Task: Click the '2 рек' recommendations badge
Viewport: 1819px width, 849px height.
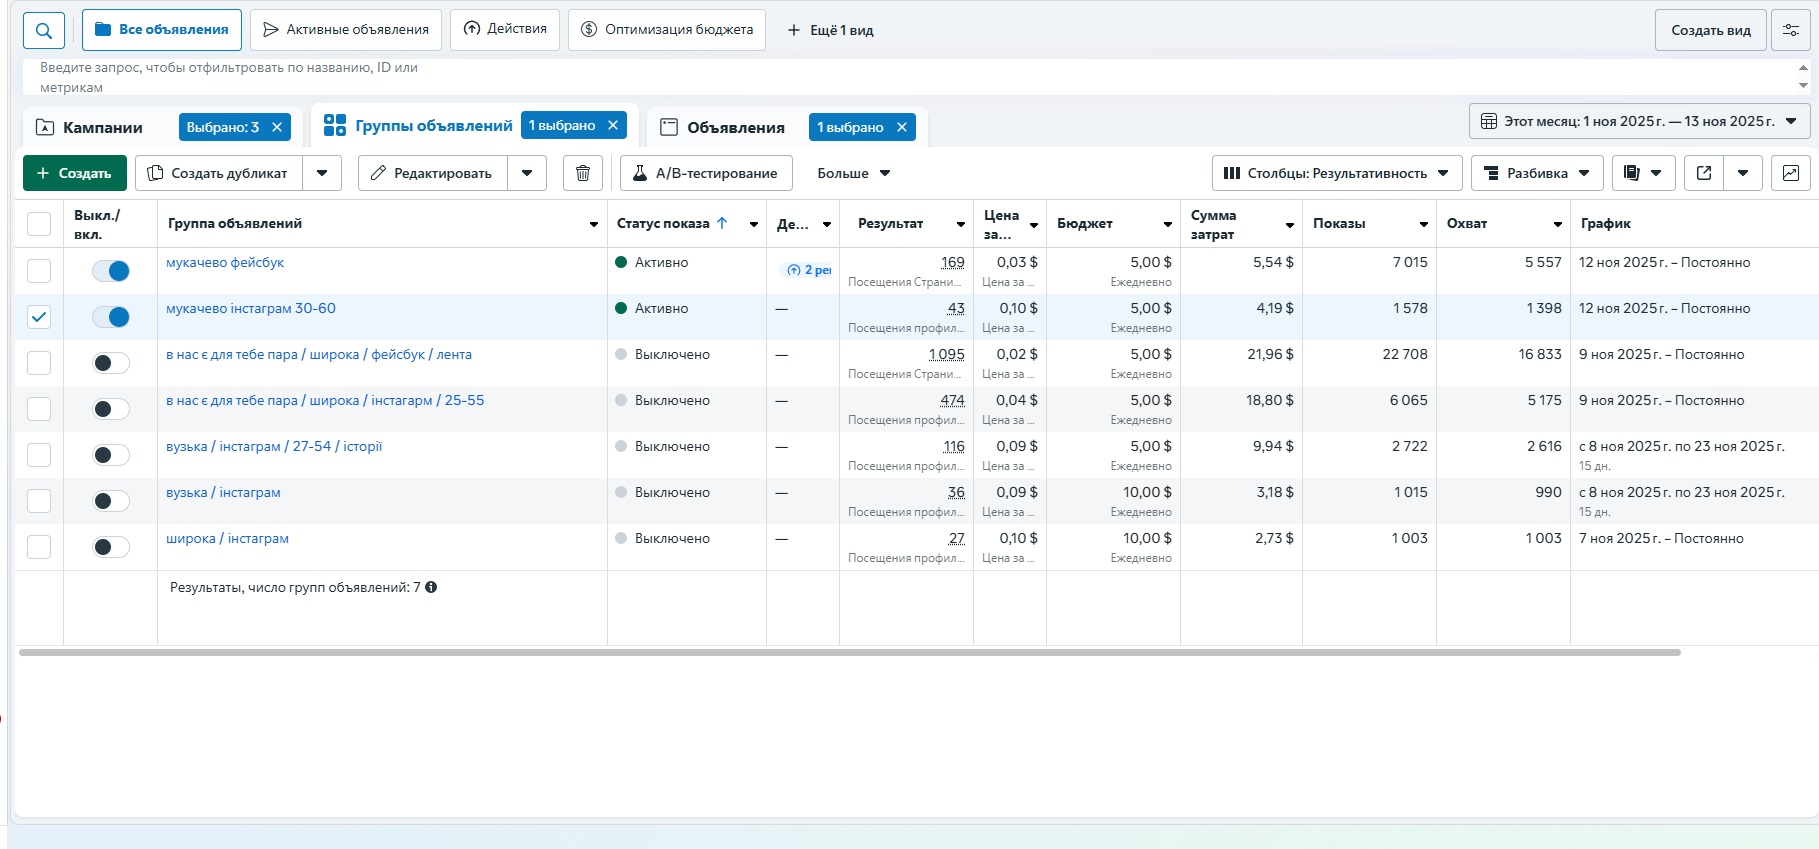Action: click(x=808, y=270)
